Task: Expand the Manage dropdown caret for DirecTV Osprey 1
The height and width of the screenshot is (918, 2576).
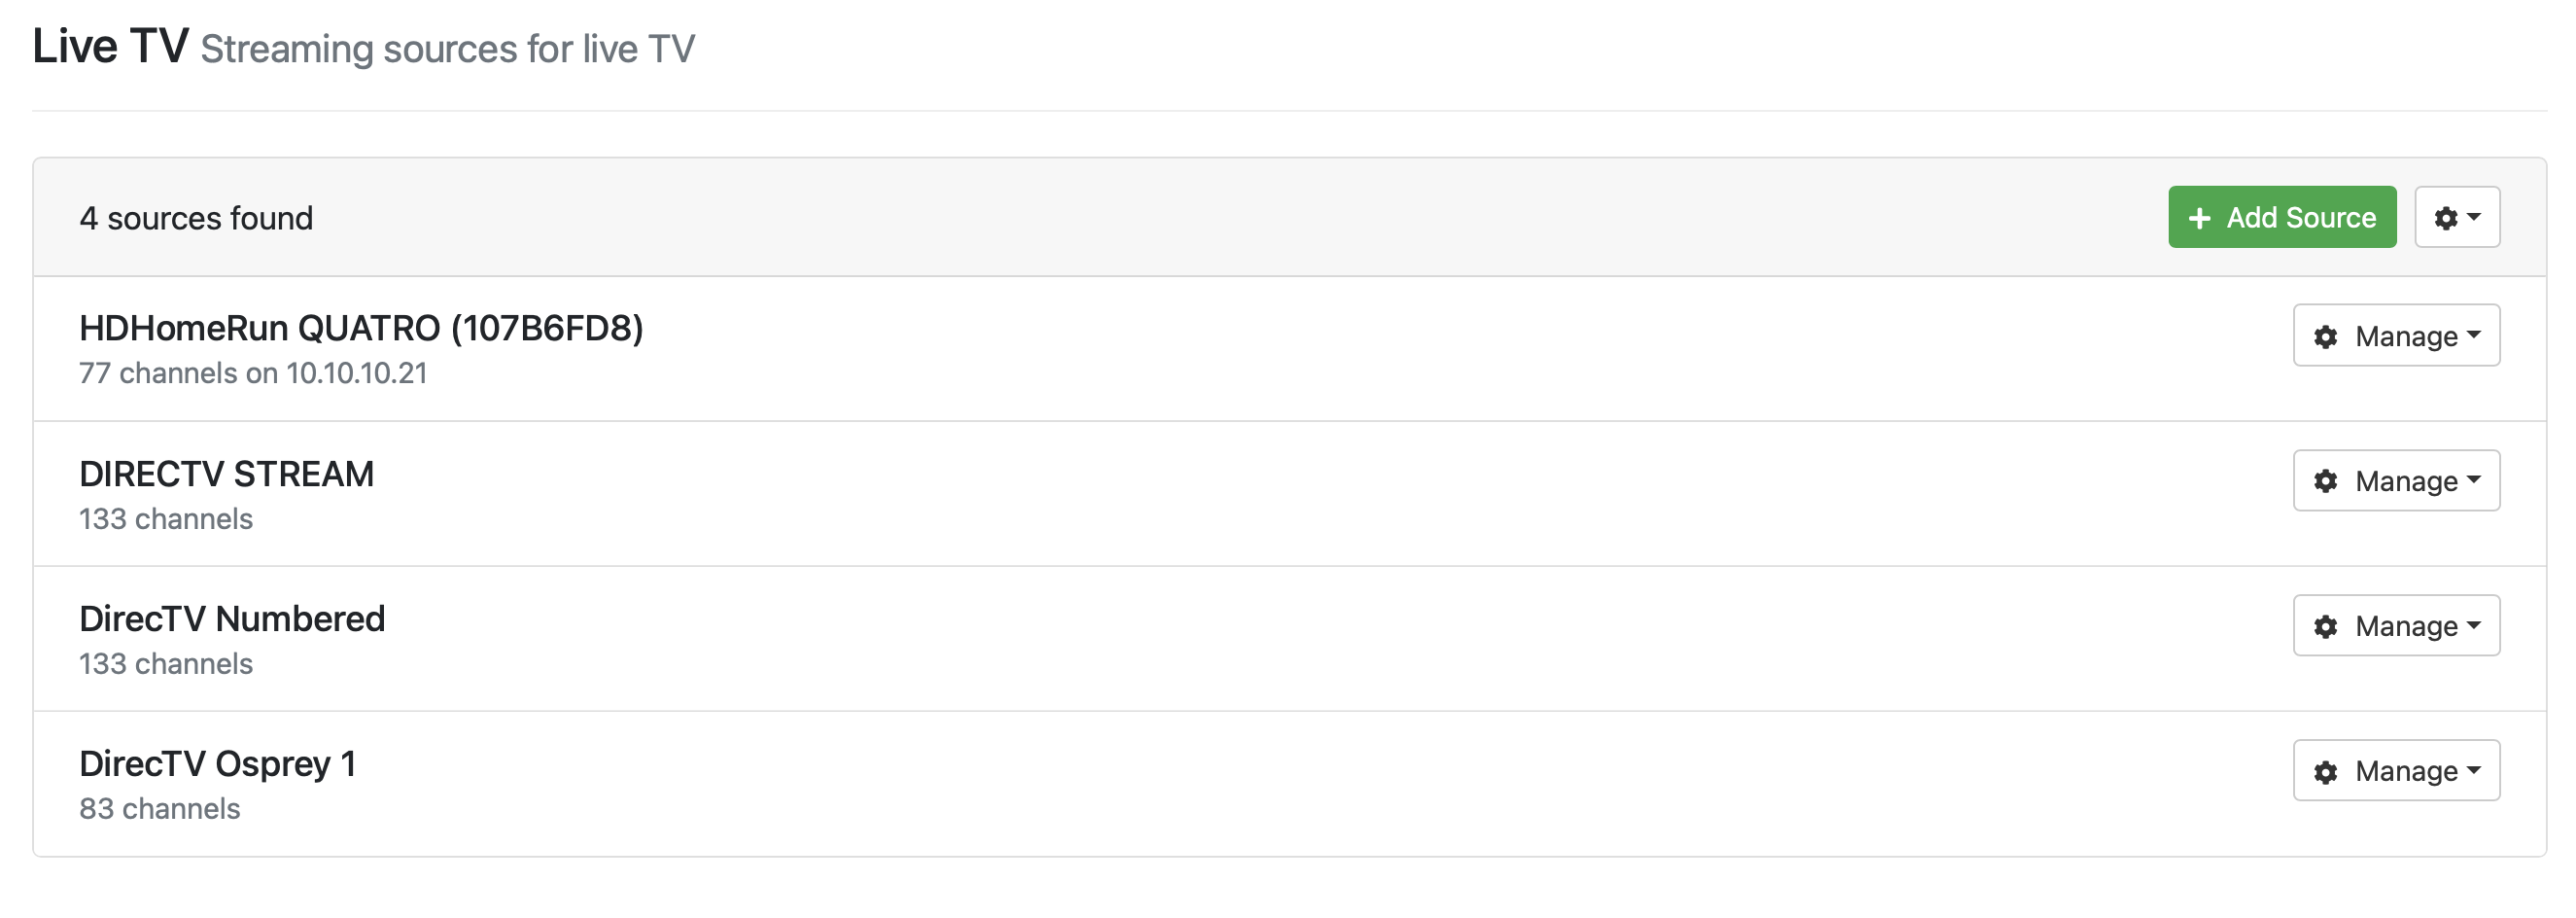Action: click(2474, 770)
